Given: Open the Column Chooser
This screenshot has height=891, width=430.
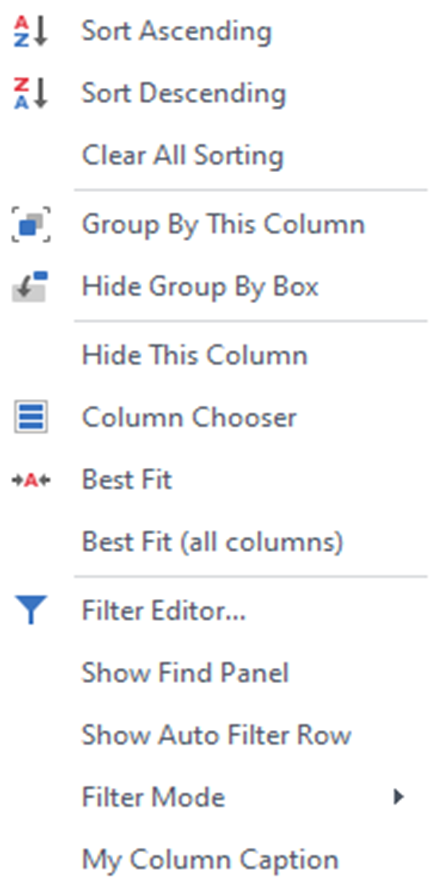Looking at the screenshot, I should [189, 418].
